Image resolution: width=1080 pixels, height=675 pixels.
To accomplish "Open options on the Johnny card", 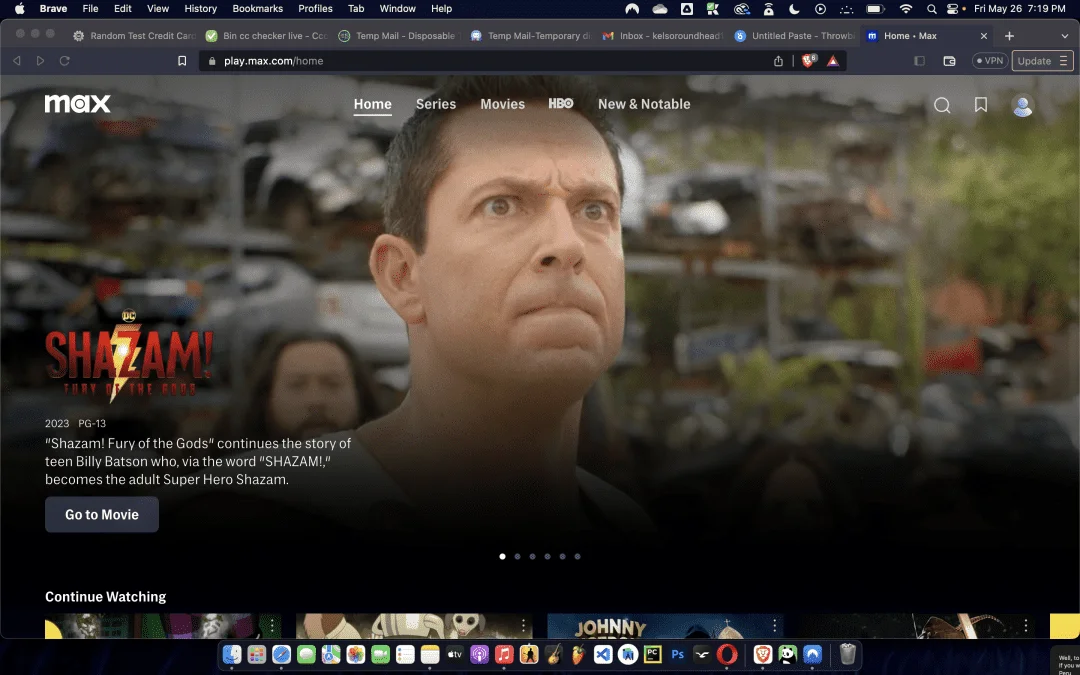I will point(775,625).
